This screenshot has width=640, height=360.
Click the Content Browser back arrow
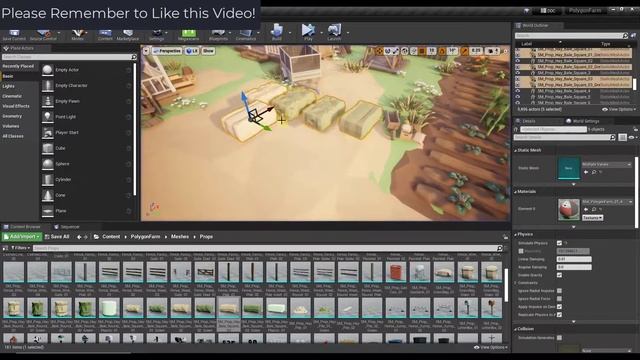[79, 237]
